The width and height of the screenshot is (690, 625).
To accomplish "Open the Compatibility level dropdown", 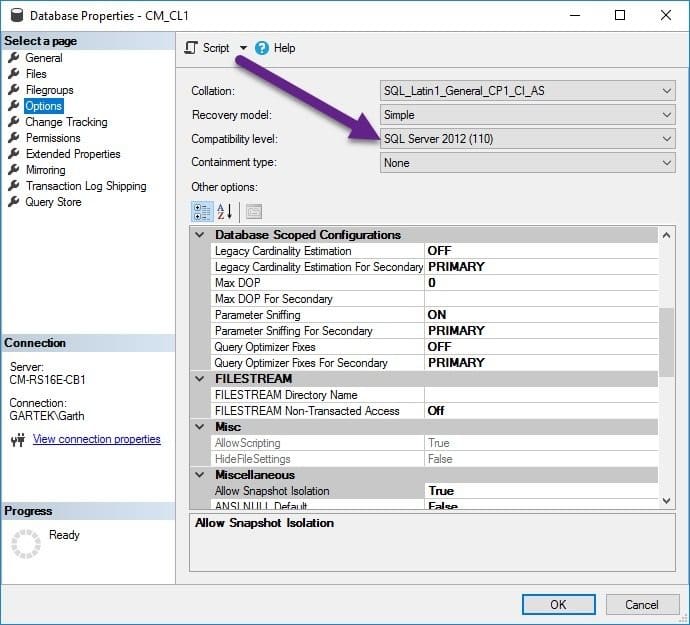I will pyautogui.click(x=527, y=139).
